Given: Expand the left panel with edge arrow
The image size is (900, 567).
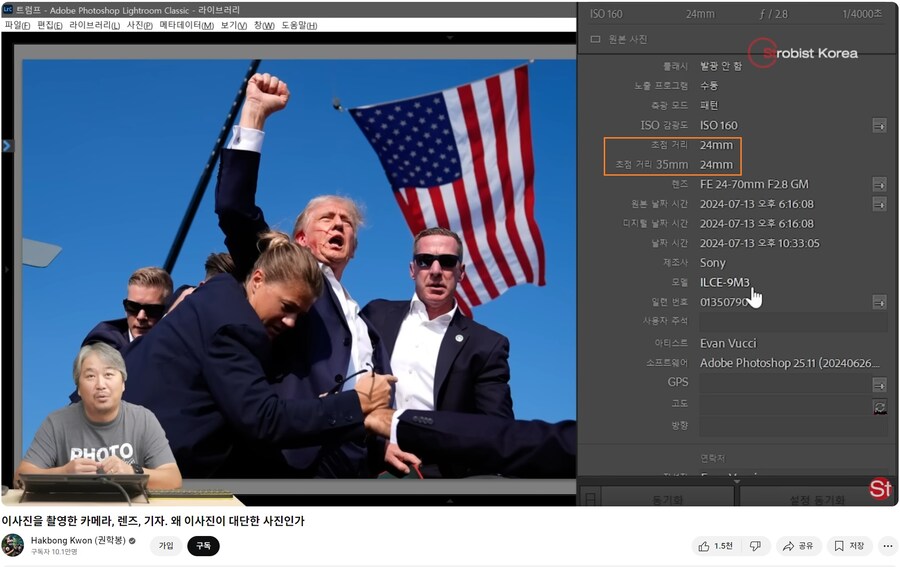Looking at the screenshot, I should coord(6,146).
